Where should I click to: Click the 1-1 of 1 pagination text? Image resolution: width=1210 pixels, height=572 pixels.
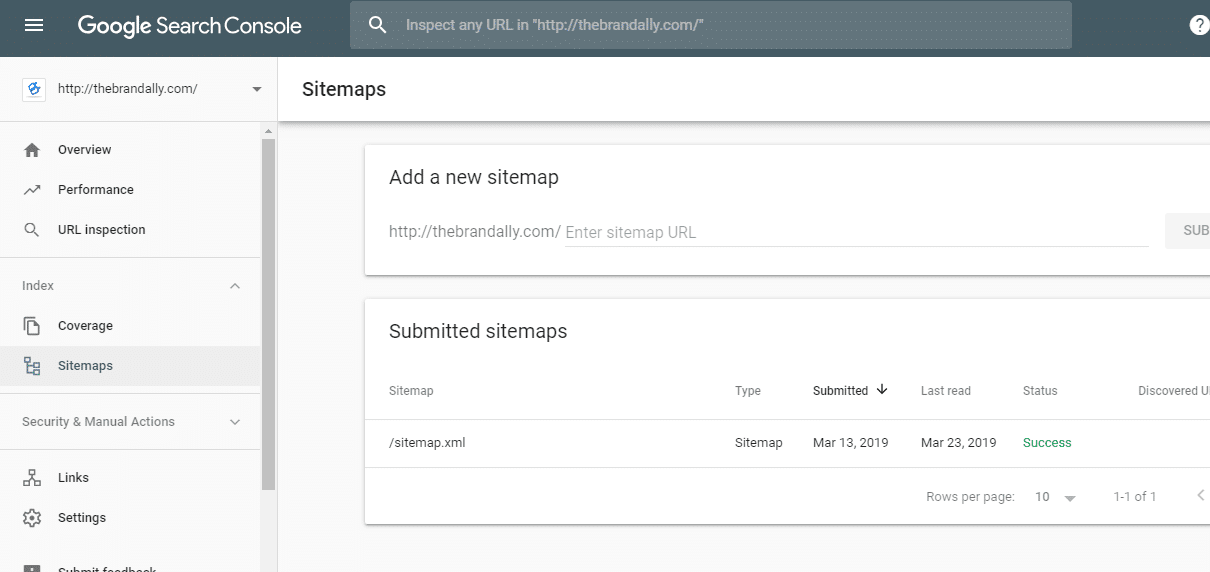click(x=1135, y=497)
